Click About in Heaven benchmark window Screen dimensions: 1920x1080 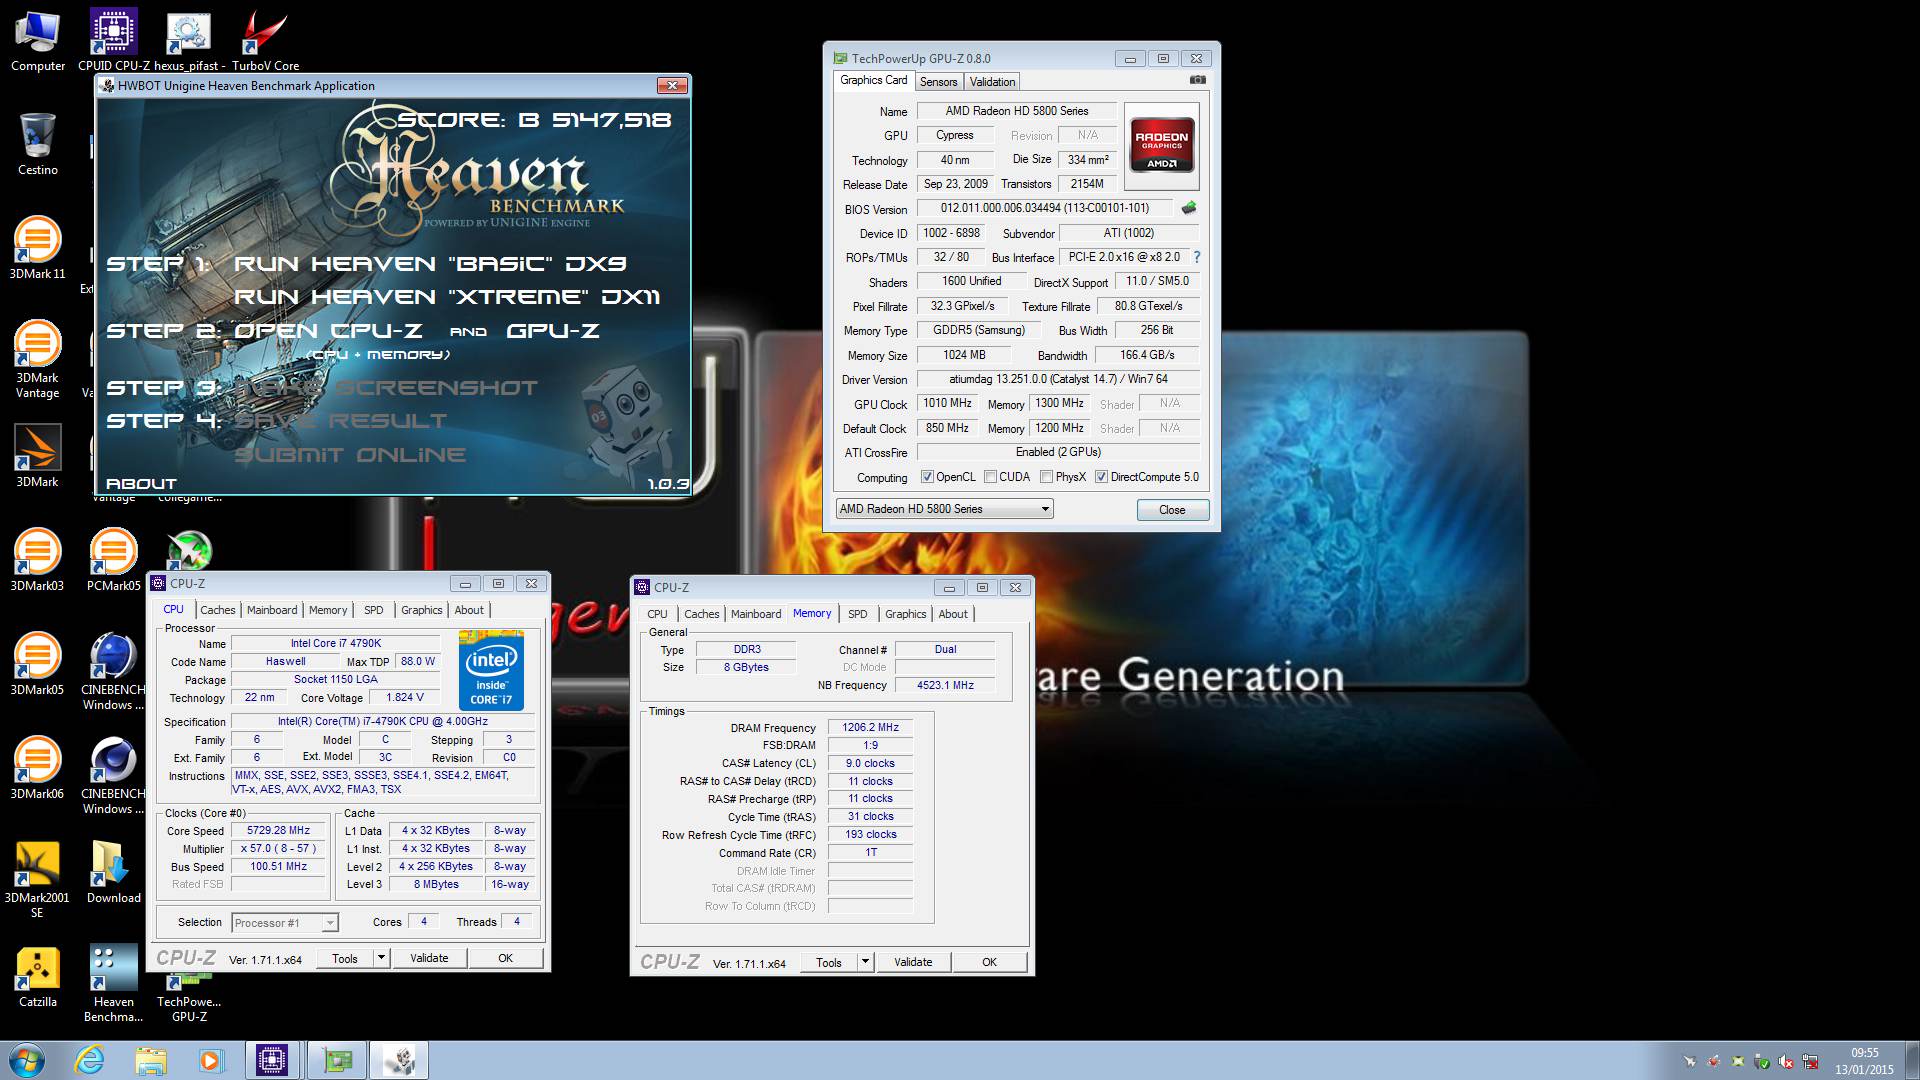coord(141,484)
